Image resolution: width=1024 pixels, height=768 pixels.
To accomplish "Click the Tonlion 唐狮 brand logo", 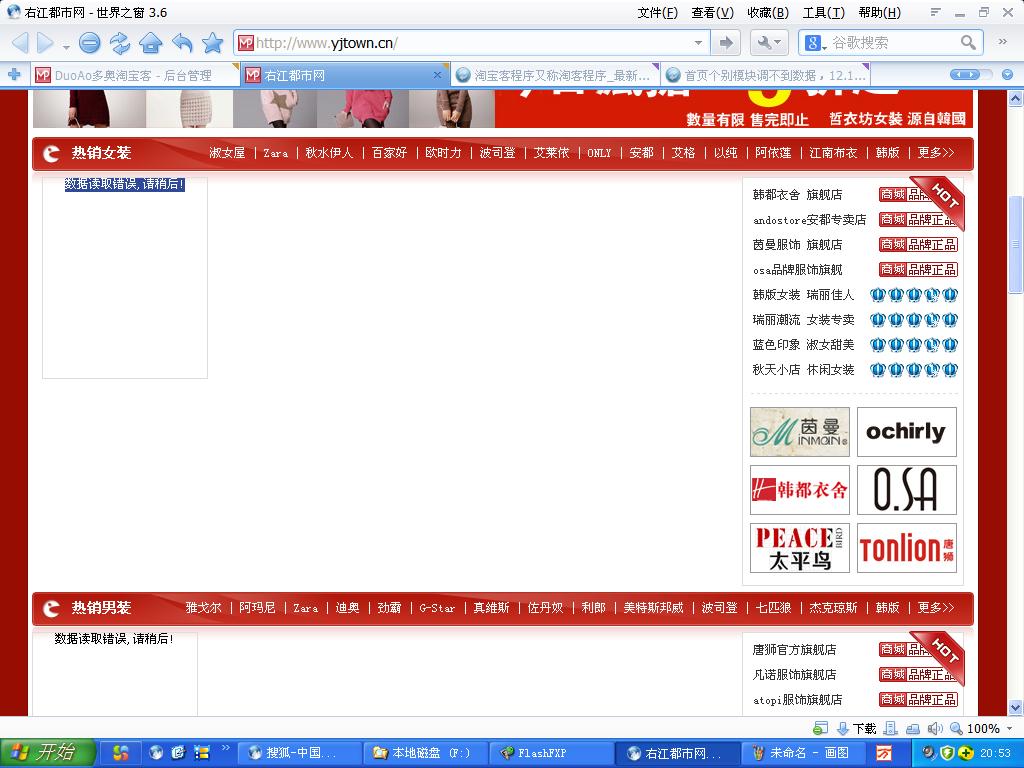I will point(906,548).
